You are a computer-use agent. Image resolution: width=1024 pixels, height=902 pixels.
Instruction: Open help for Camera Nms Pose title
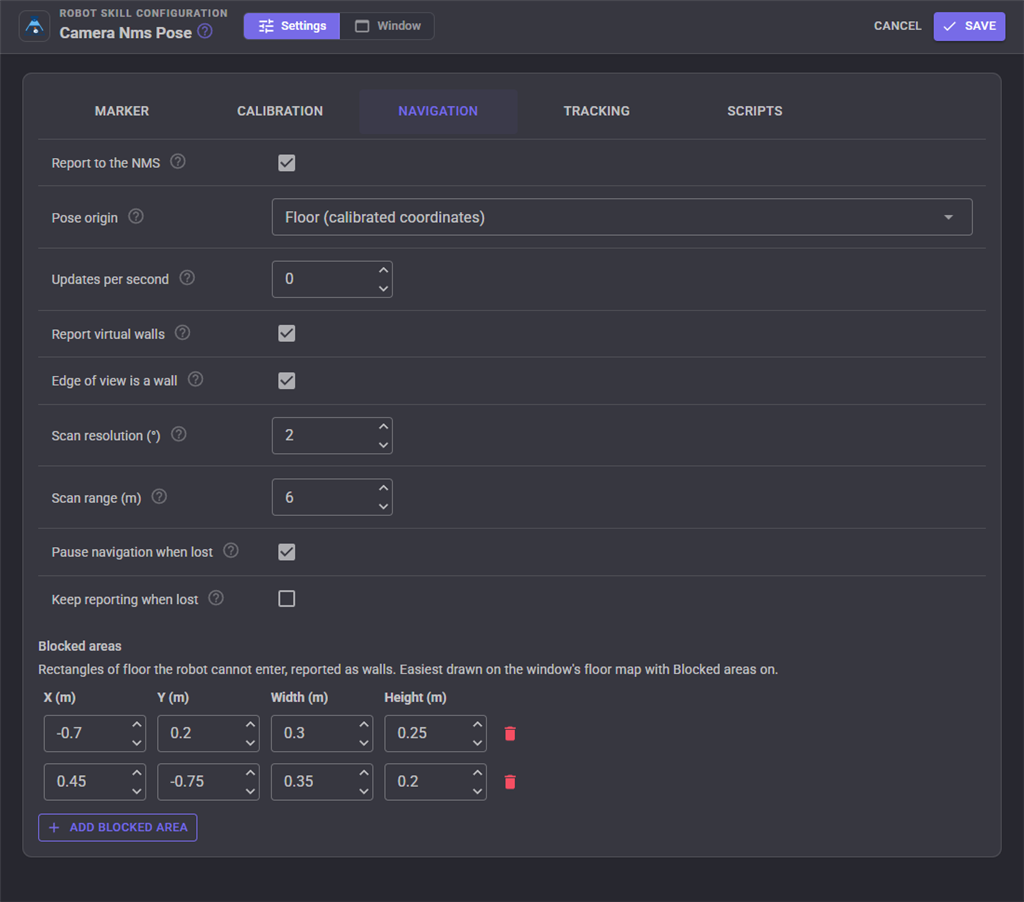(x=205, y=31)
